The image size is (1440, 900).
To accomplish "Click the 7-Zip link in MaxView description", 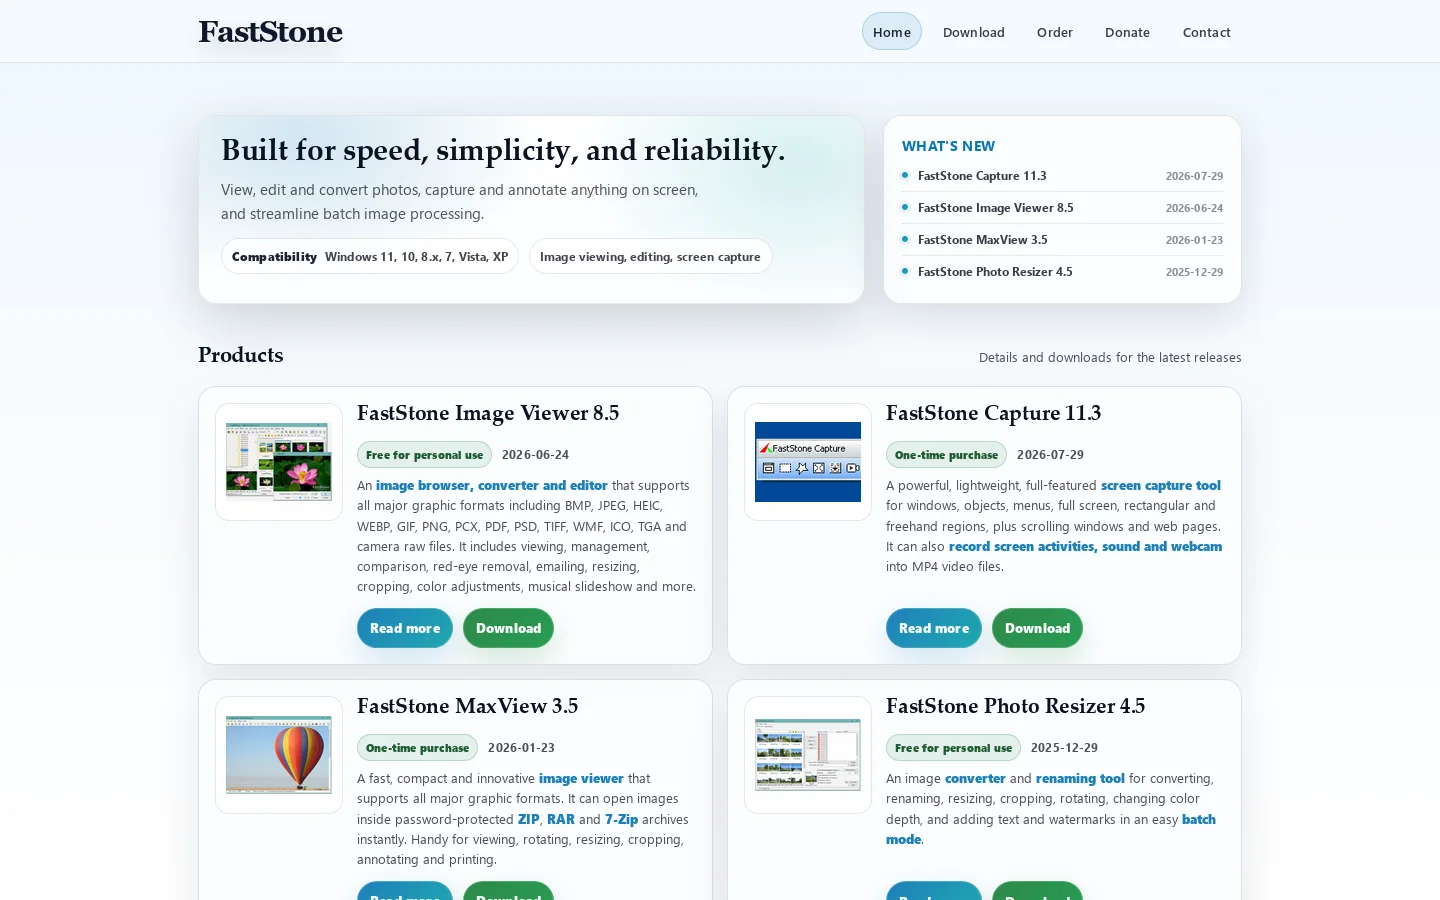I will pyautogui.click(x=621, y=820).
